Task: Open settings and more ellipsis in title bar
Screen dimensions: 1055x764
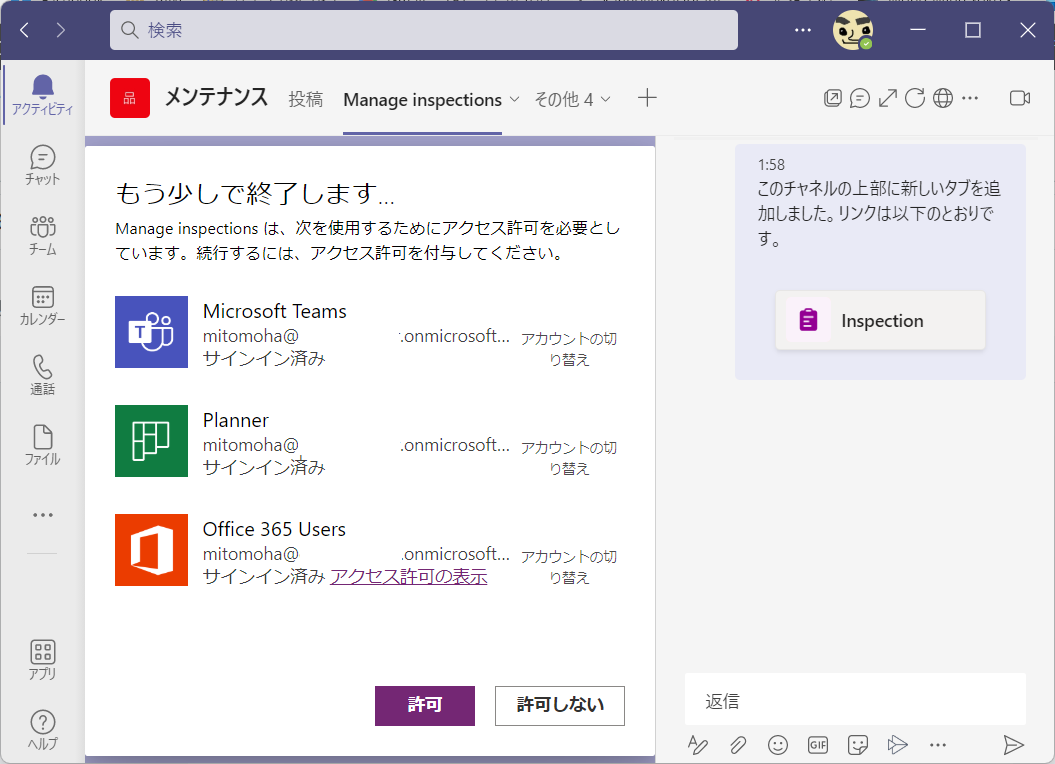Action: [x=803, y=30]
